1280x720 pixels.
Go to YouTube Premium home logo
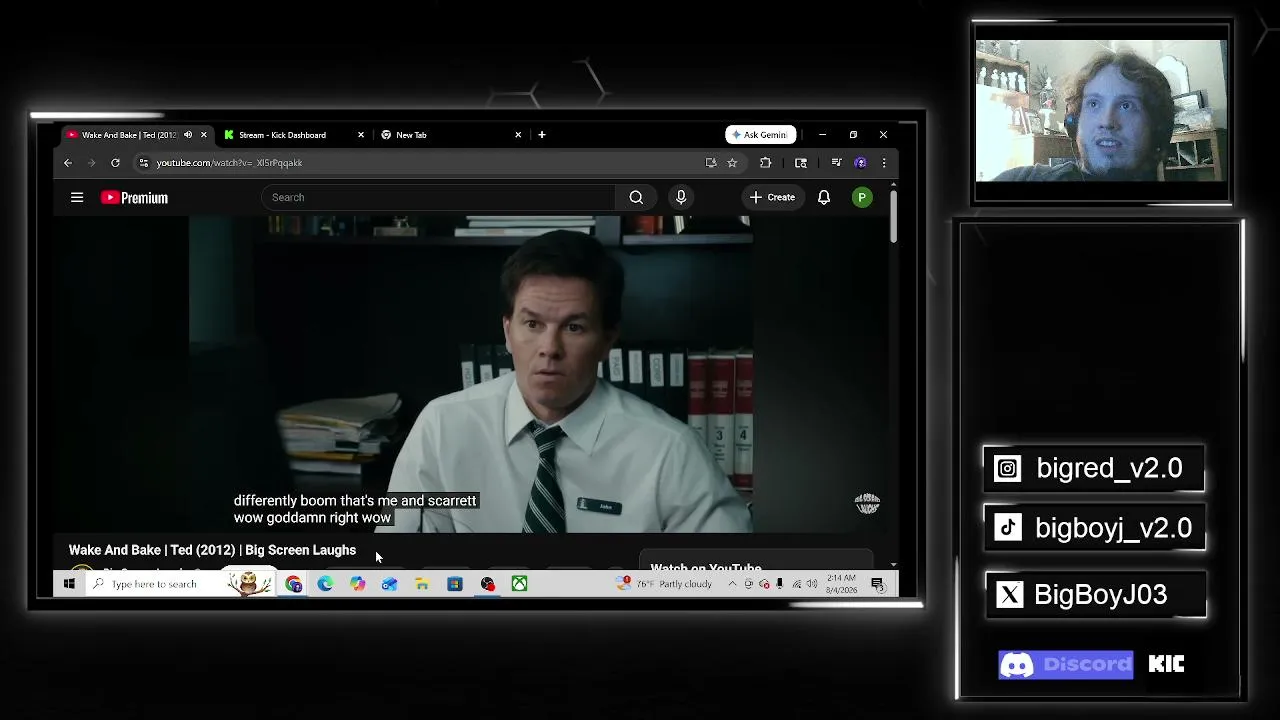[x=134, y=198]
